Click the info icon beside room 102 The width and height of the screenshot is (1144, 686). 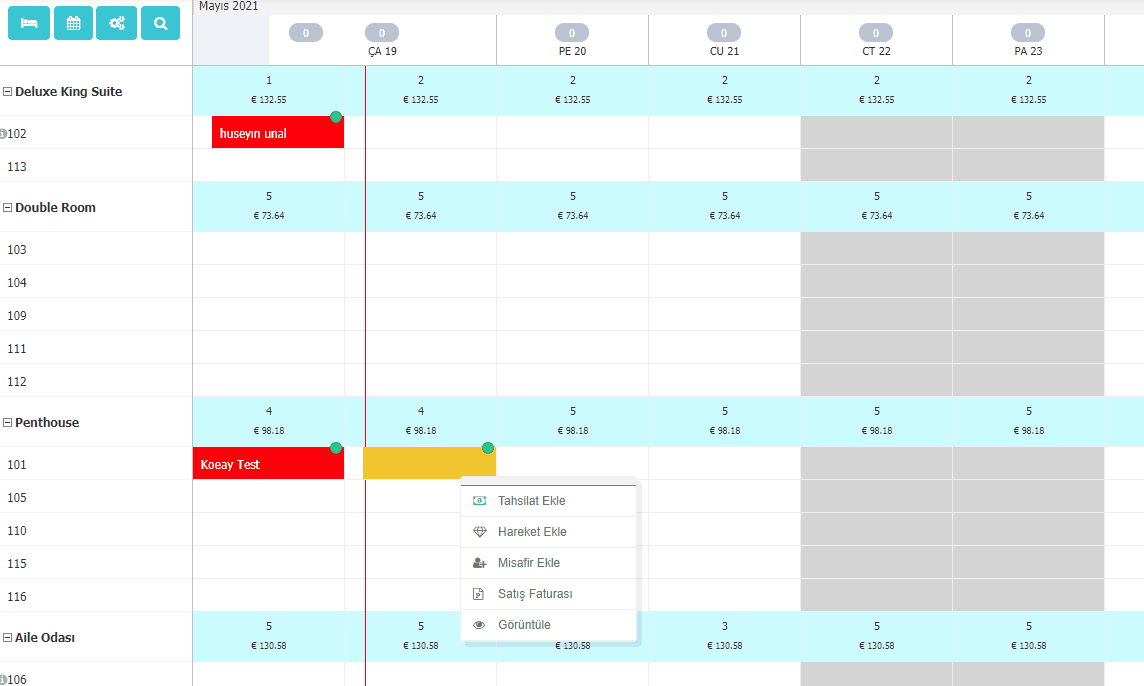[x=3, y=134]
